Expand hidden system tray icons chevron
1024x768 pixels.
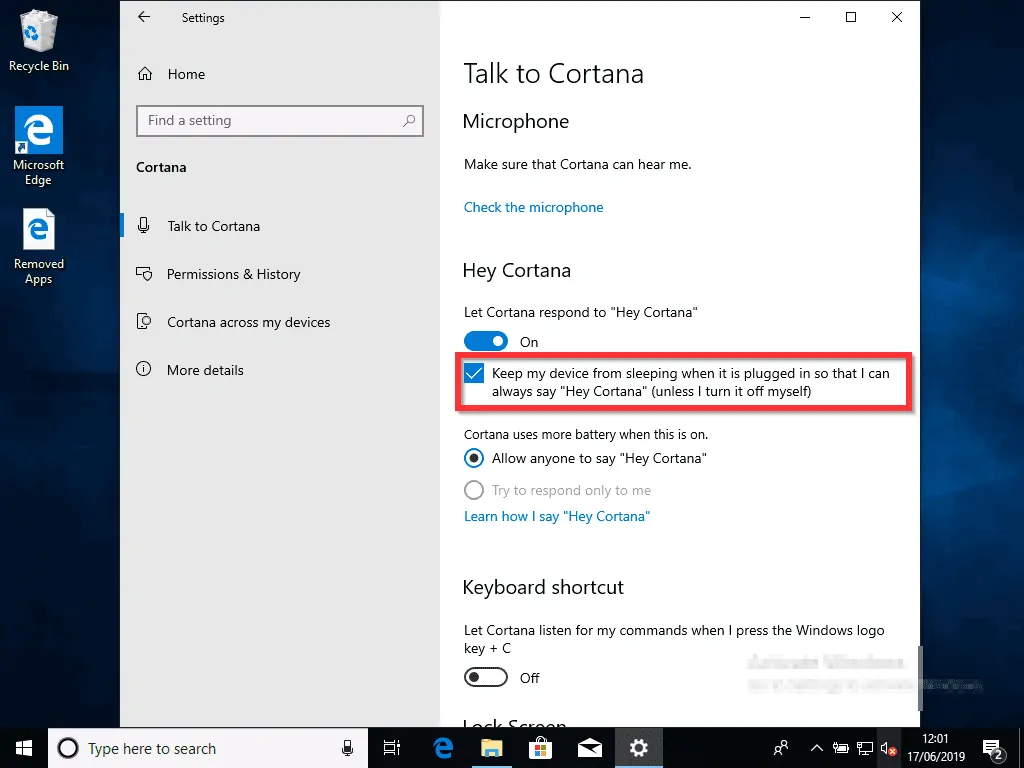coord(816,748)
